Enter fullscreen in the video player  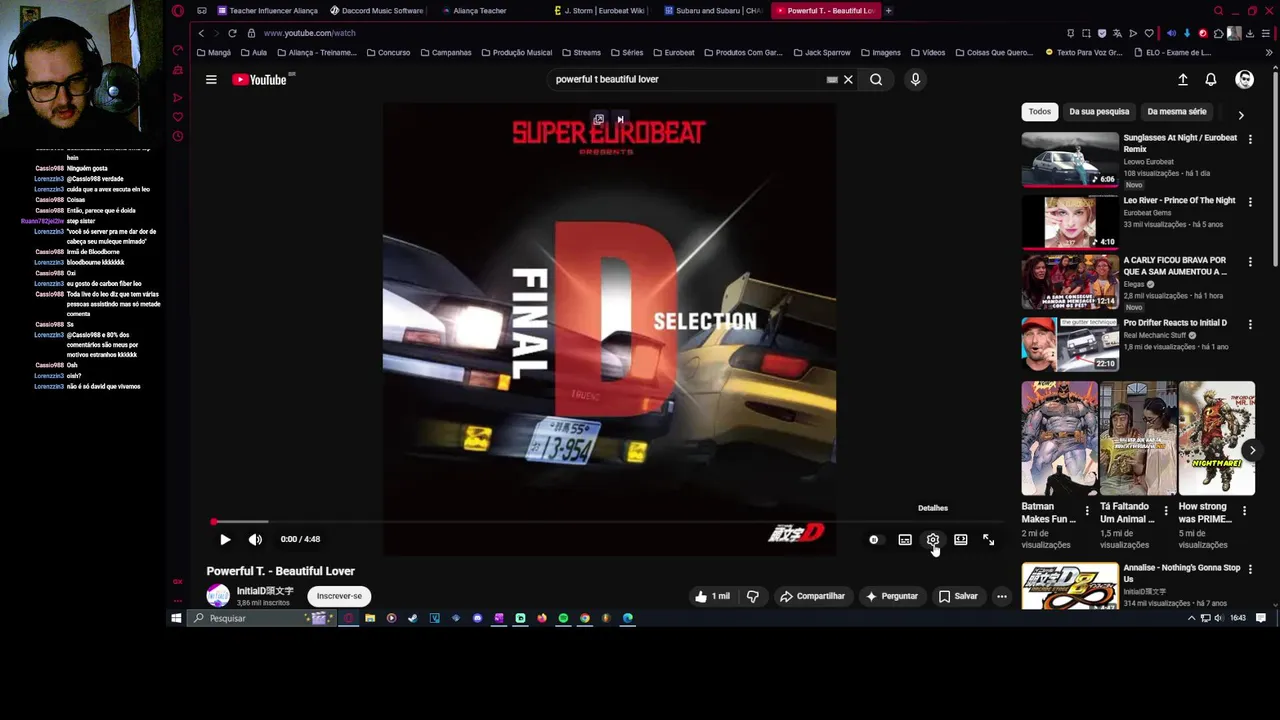click(988, 539)
